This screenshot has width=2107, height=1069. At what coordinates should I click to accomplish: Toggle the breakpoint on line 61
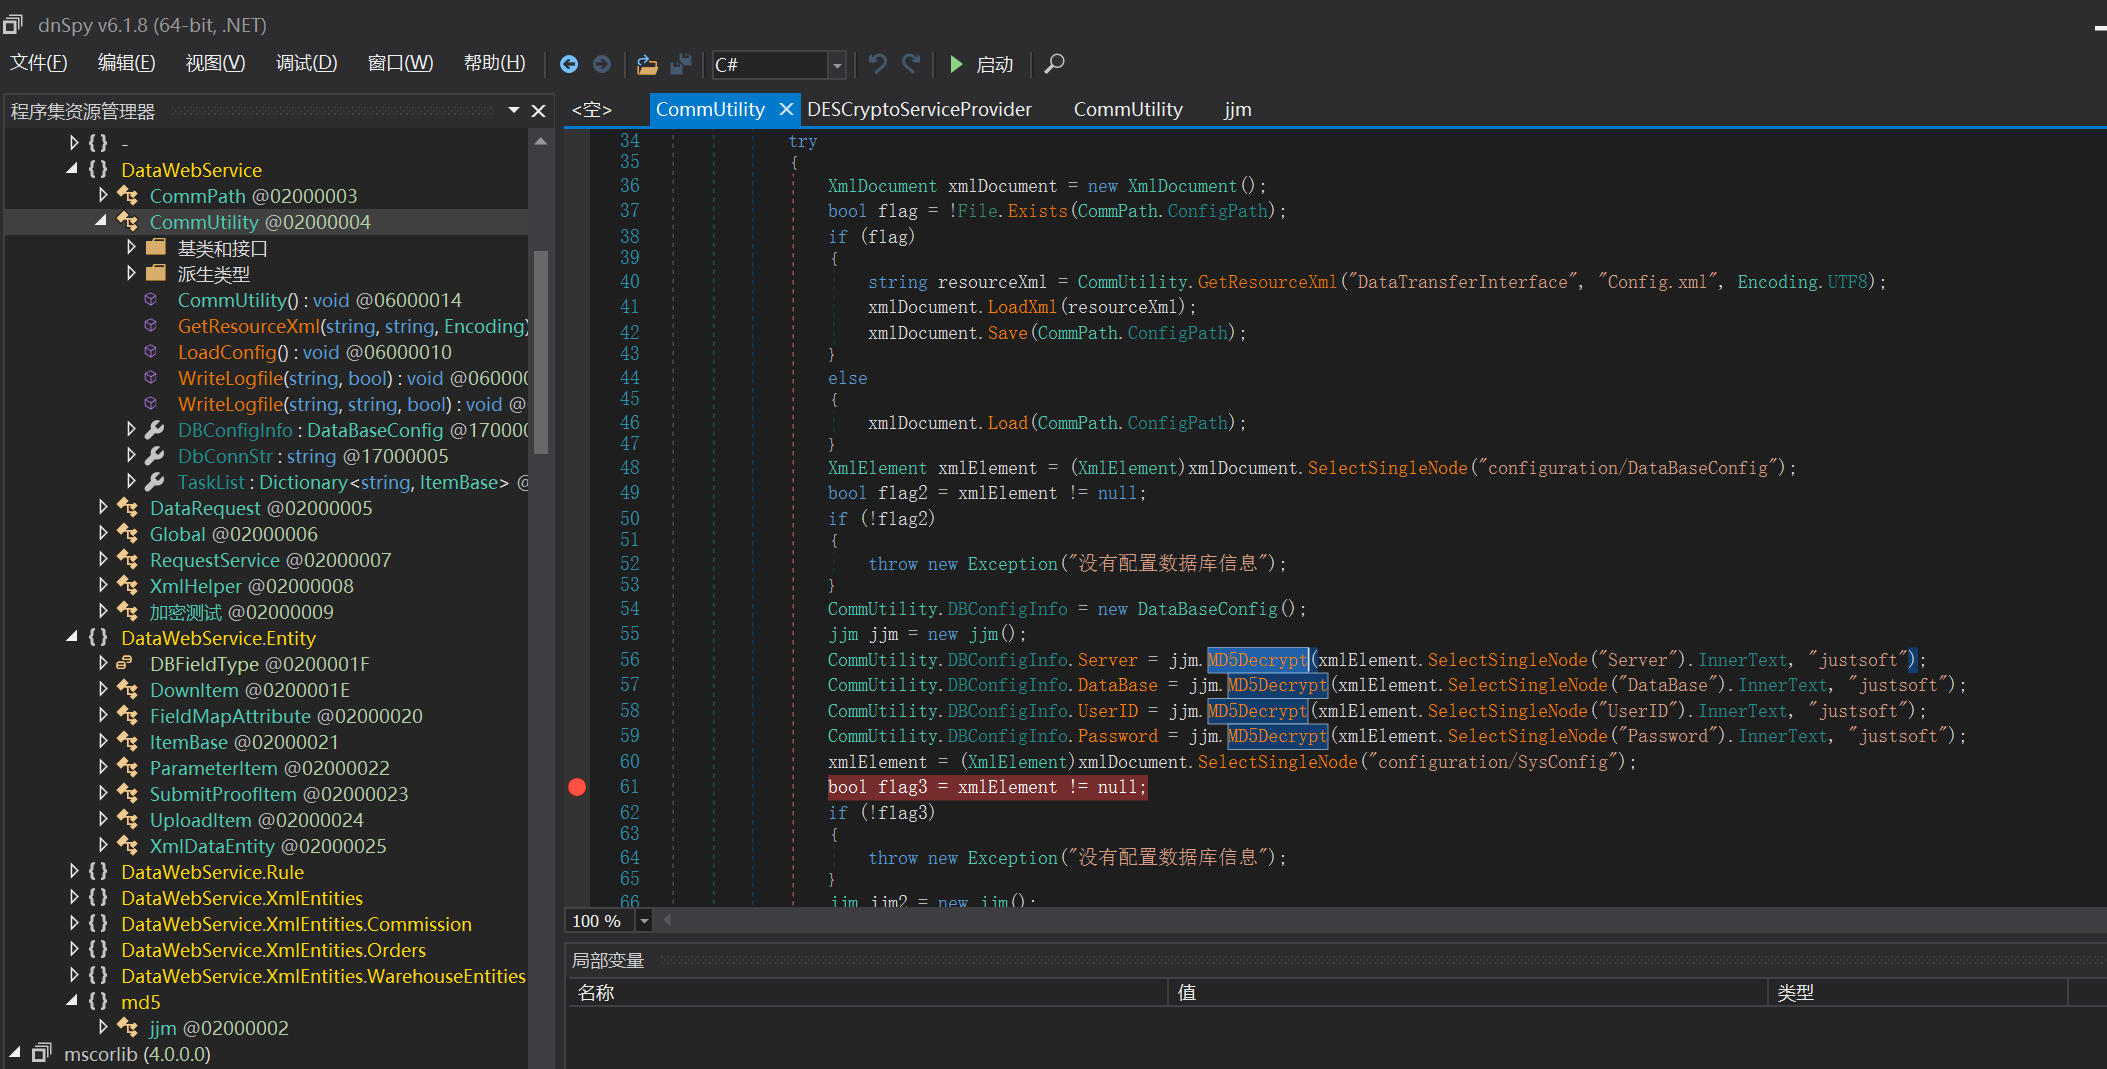[x=577, y=787]
